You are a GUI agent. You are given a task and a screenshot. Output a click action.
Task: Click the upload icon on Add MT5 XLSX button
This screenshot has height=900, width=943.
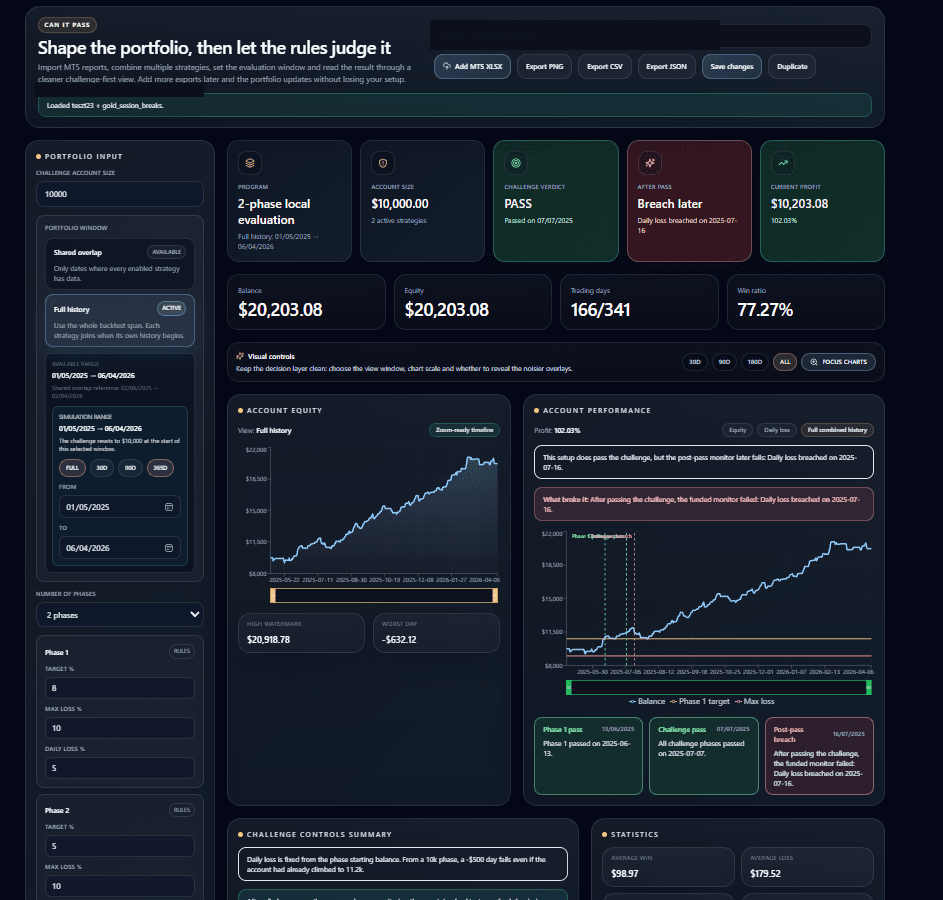pos(445,66)
